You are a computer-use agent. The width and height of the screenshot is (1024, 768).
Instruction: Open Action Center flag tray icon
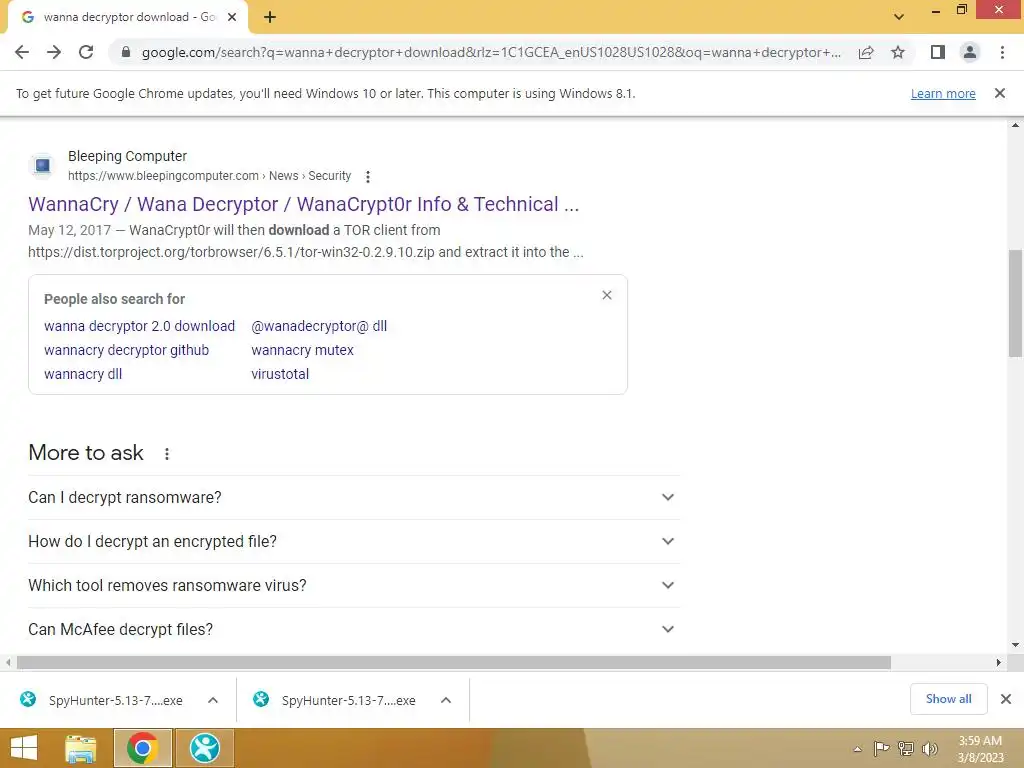tap(882, 748)
